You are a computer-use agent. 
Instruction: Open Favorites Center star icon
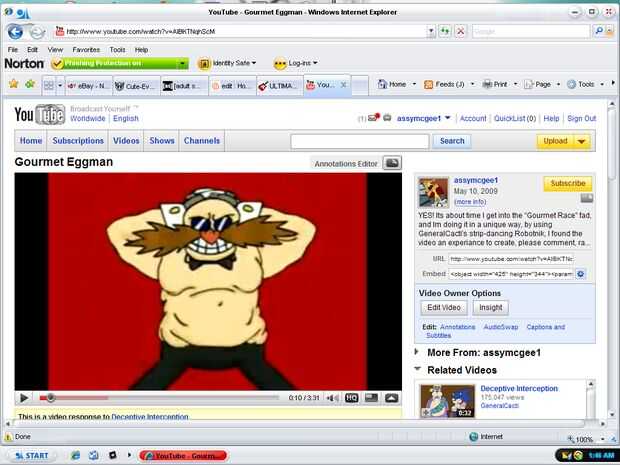(14, 84)
